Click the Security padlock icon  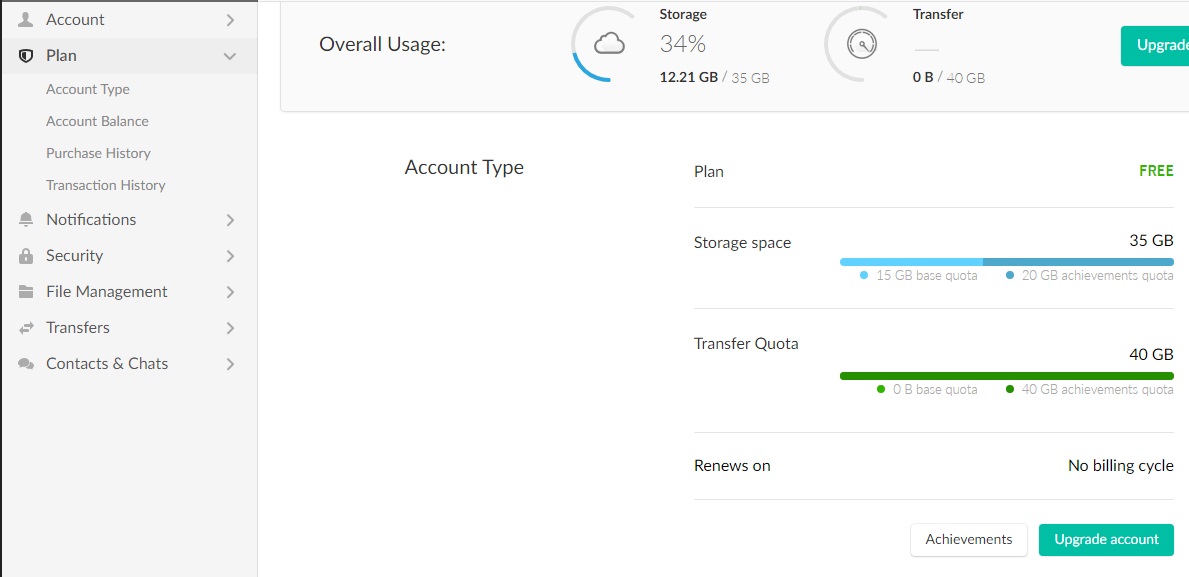[x=26, y=256]
